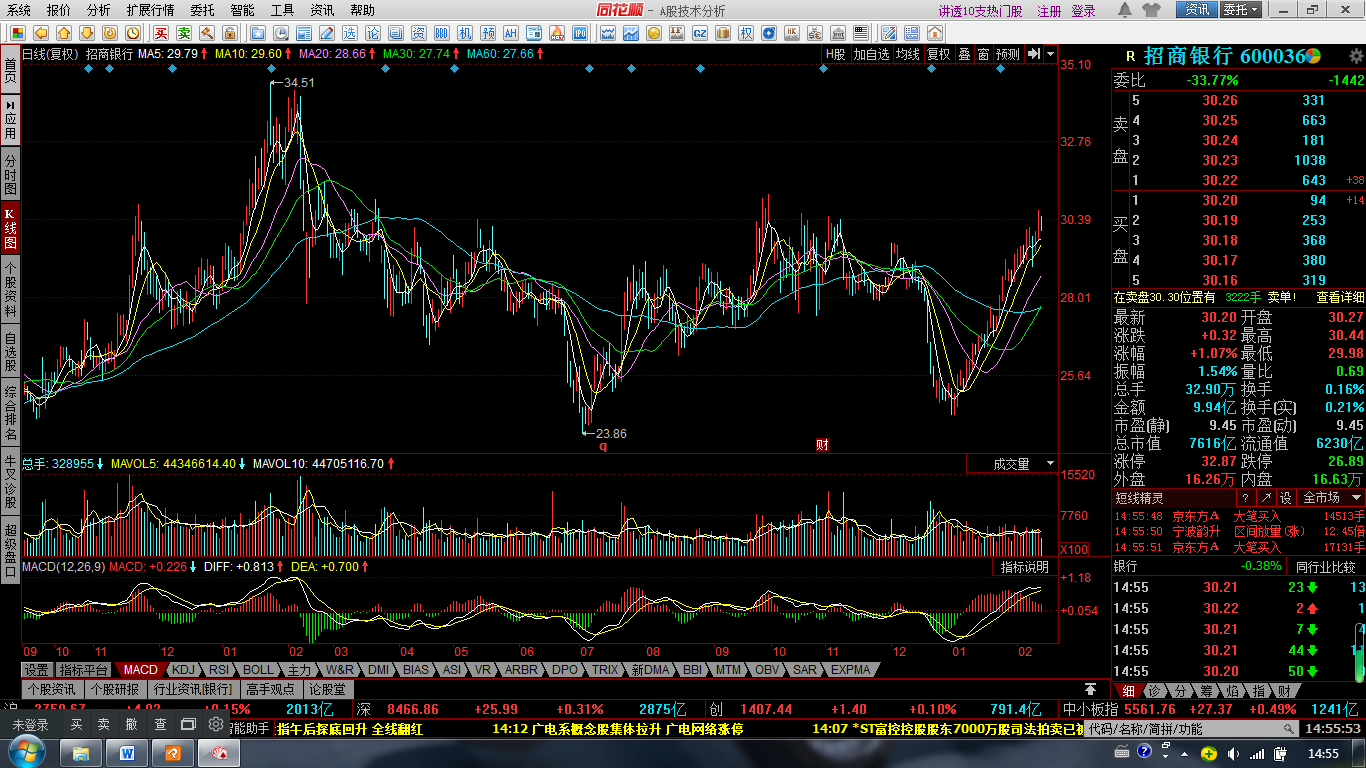Viewport: 1366px width, 768px height.
Task: Open the 代码/名称/简拼/功能 search box
Action: [1191, 729]
